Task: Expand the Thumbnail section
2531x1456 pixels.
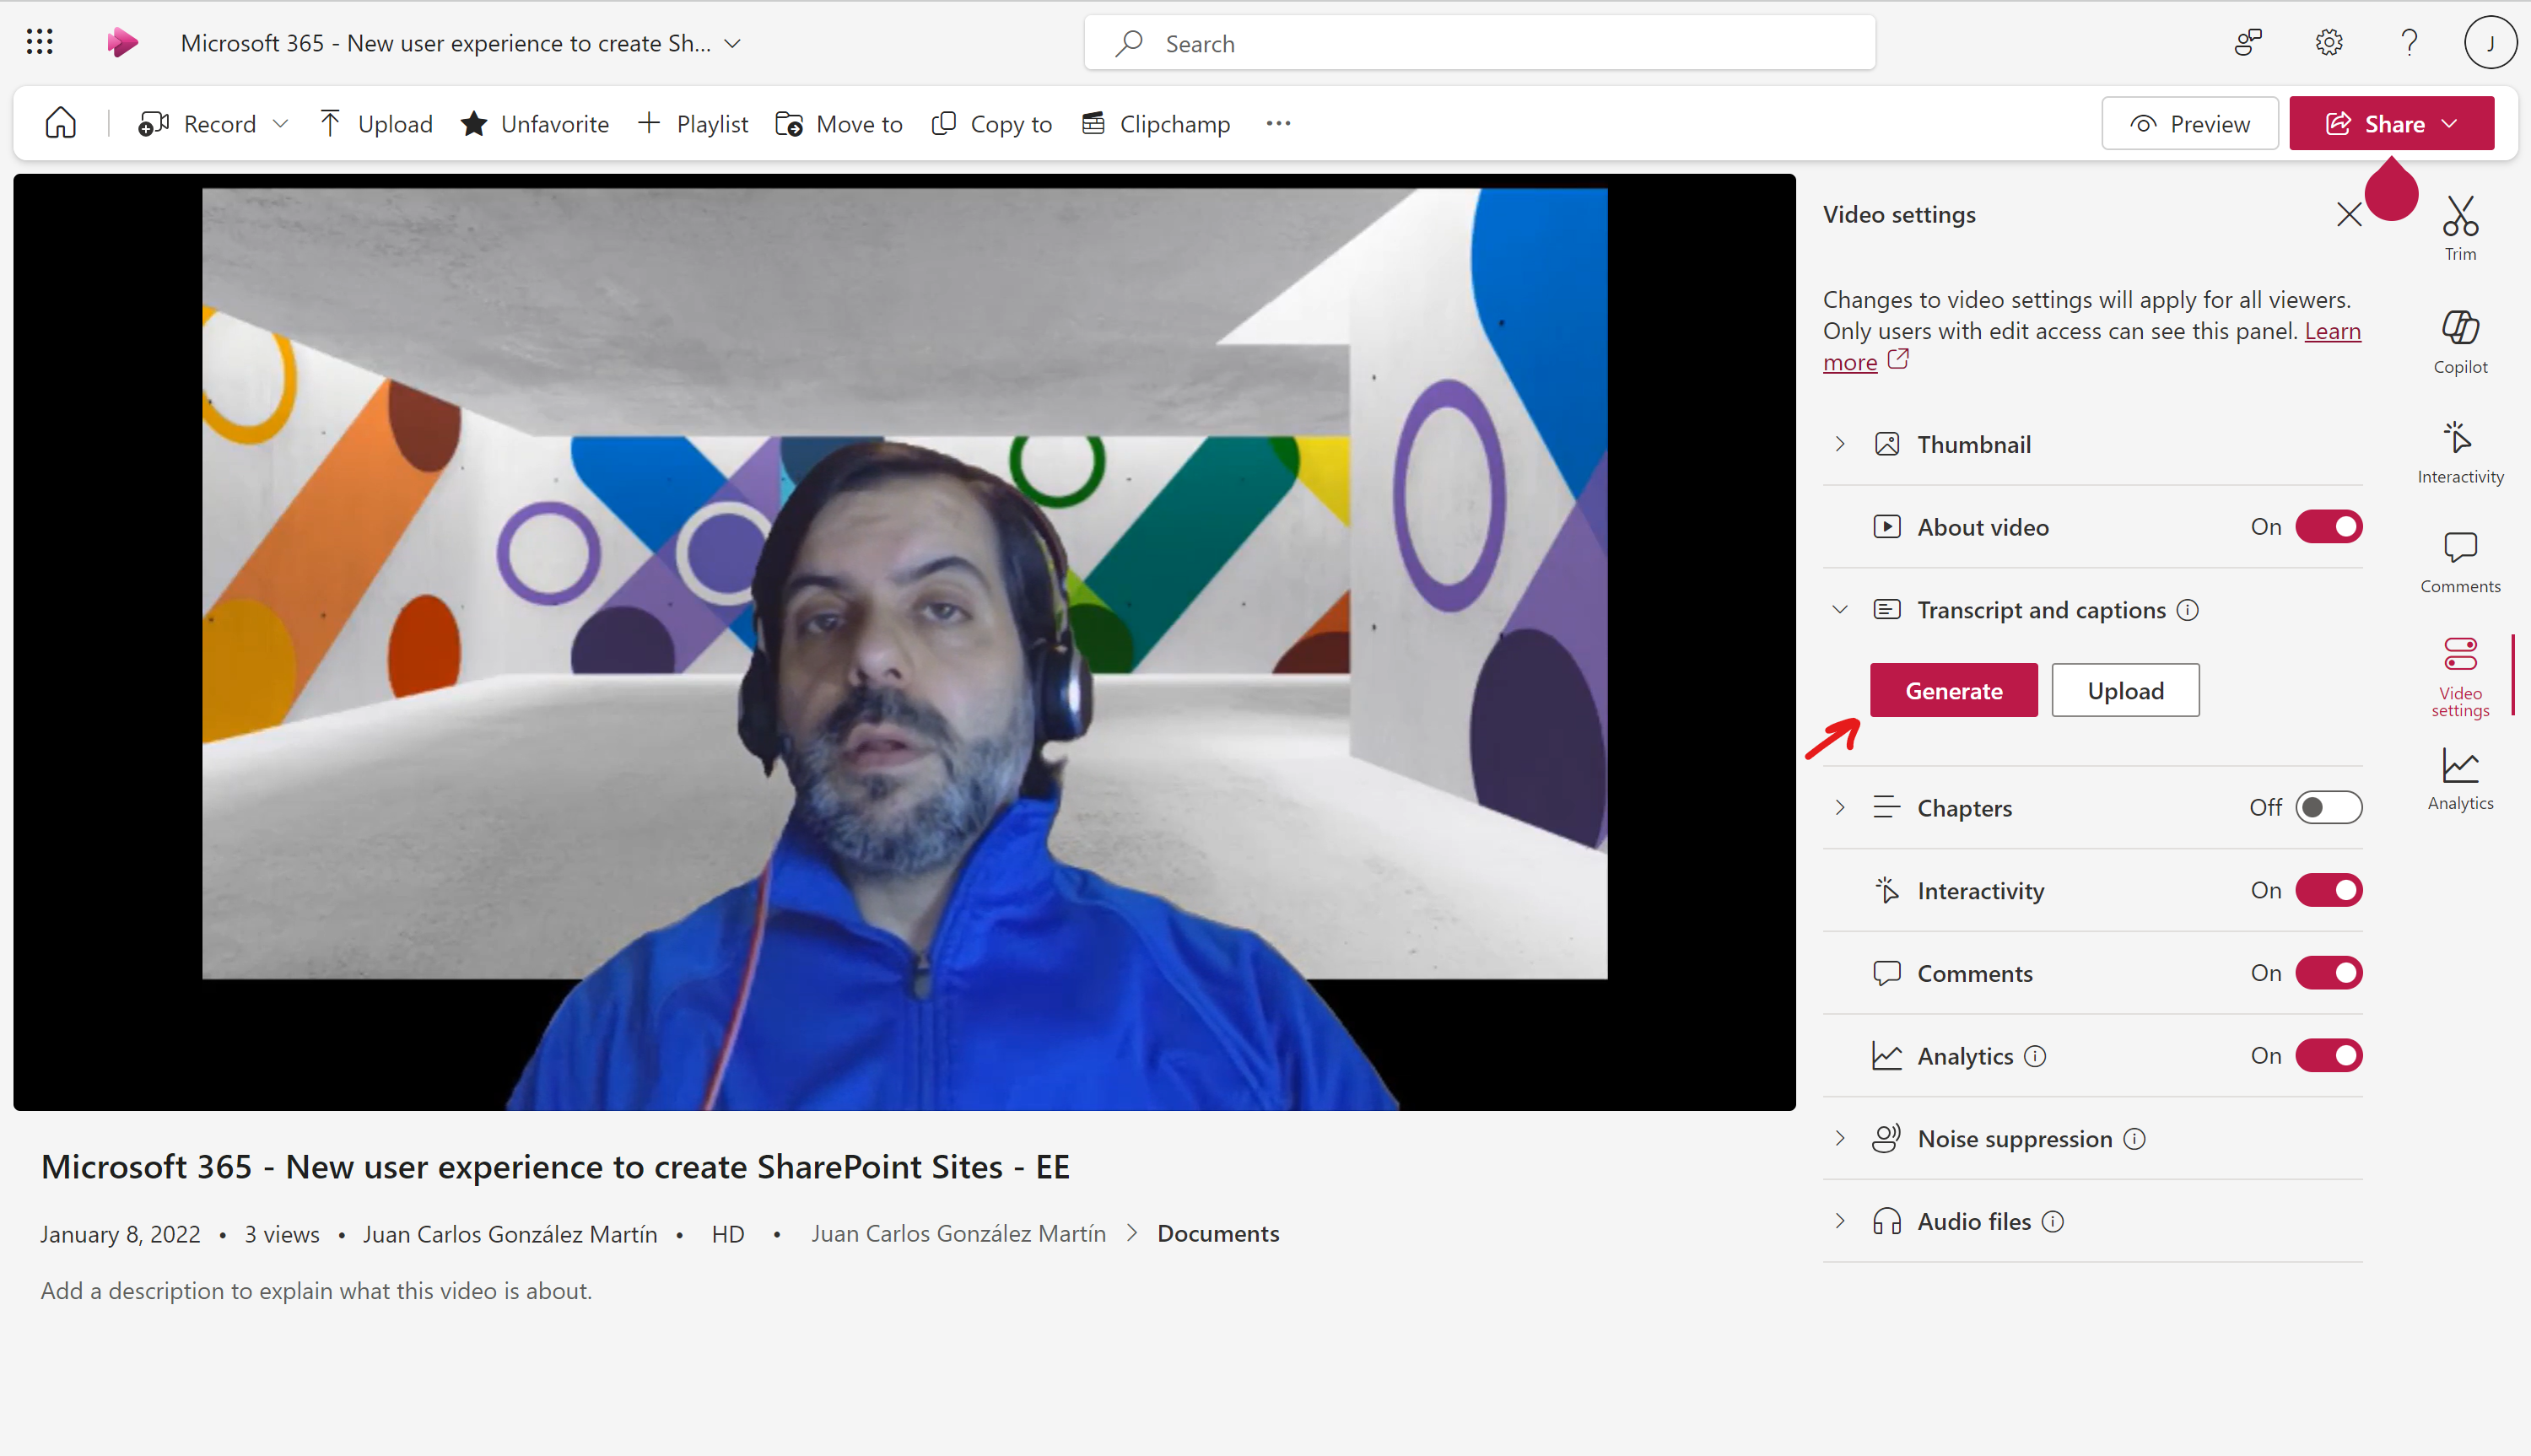Action: (x=1840, y=443)
